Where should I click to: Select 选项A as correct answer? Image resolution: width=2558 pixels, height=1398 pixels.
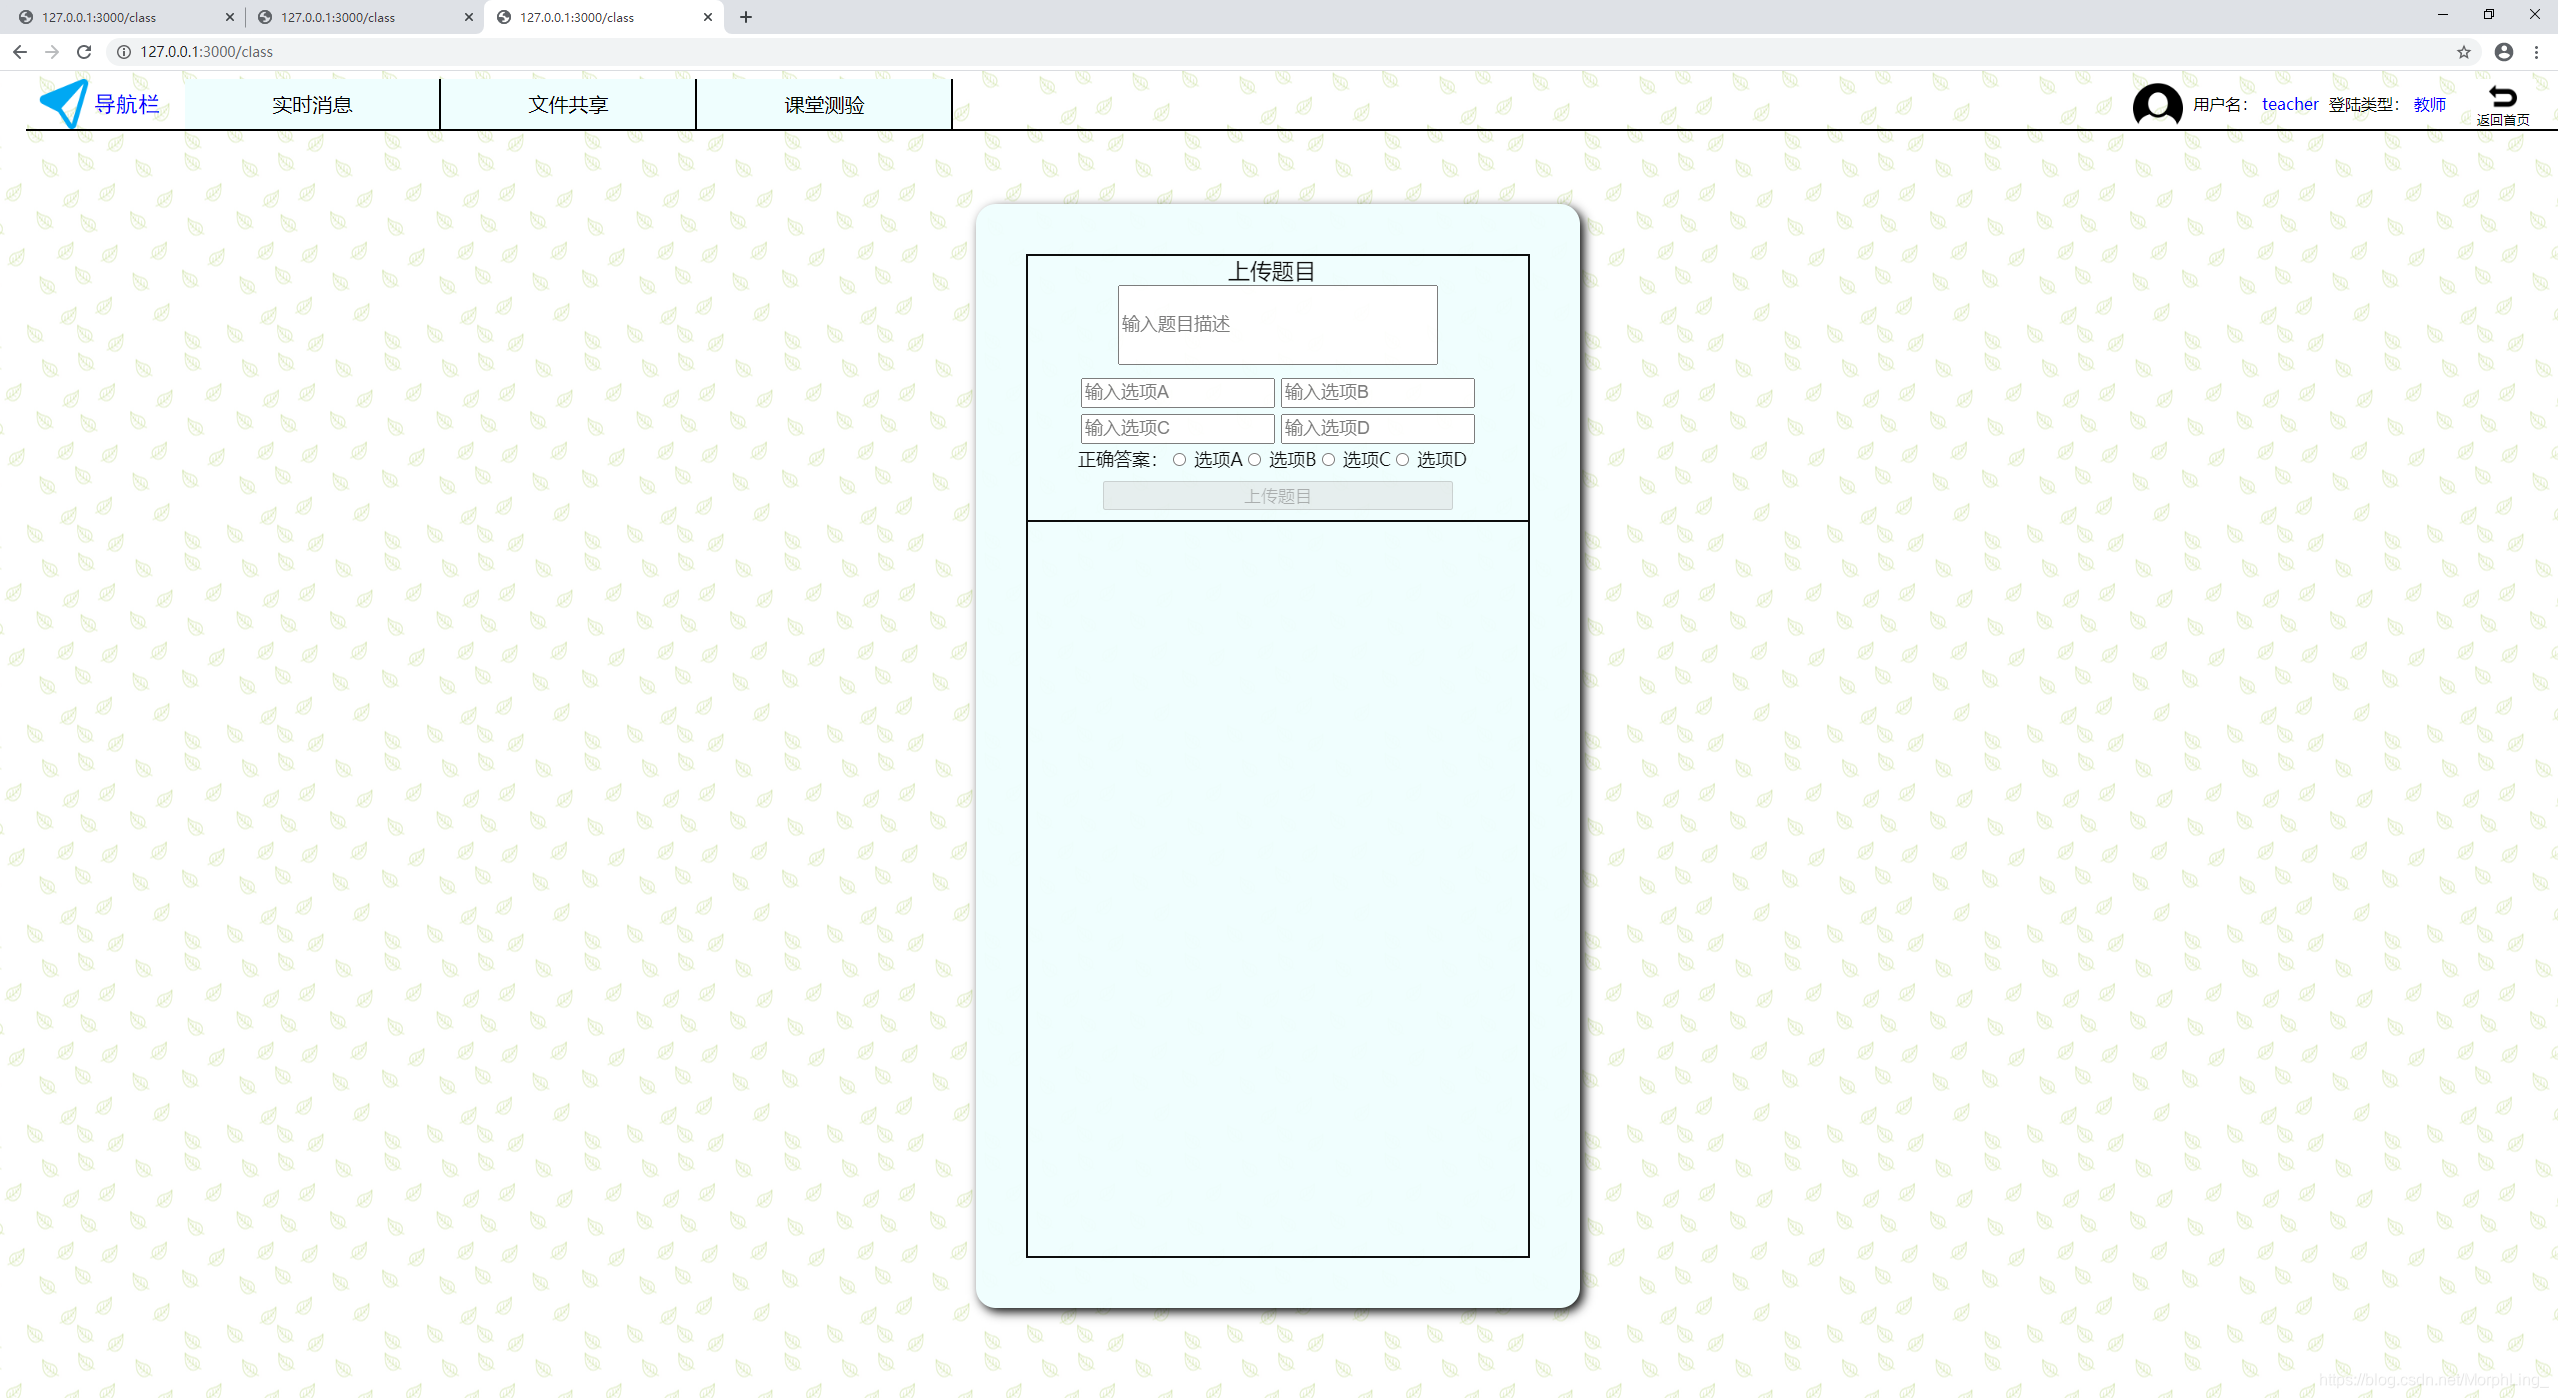[x=1180, y=460]
